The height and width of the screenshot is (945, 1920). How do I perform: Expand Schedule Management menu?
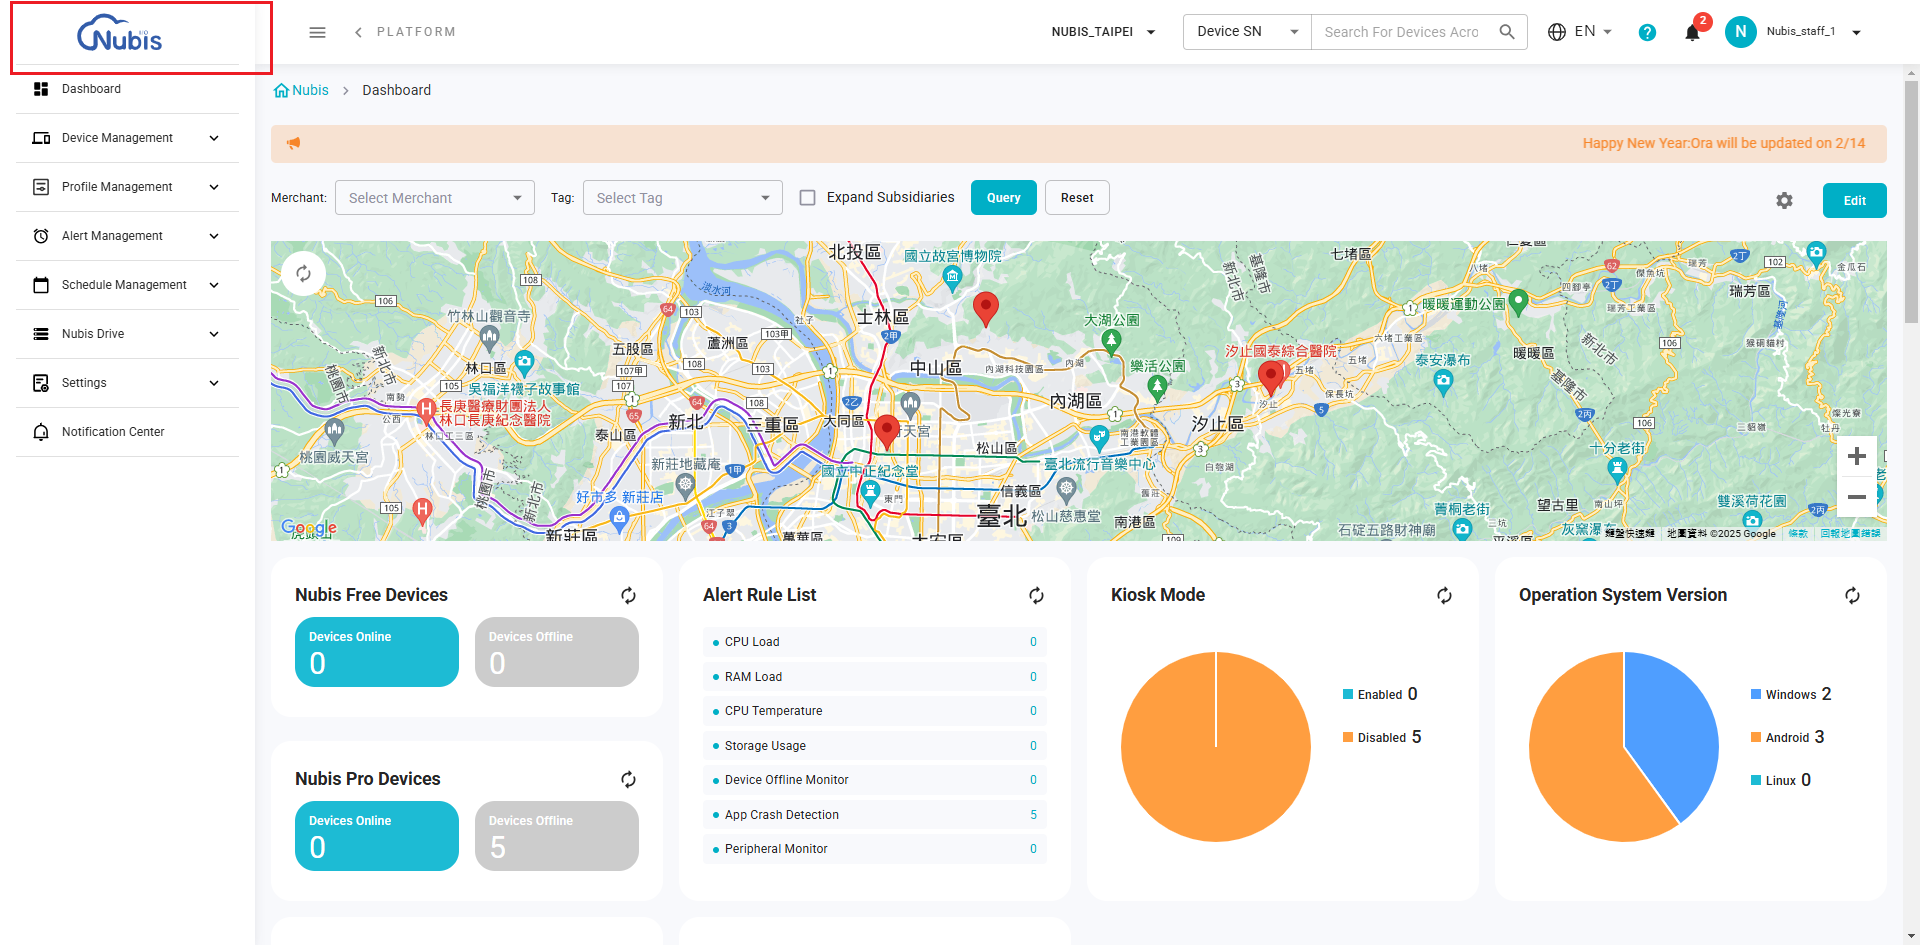(127, 285)
